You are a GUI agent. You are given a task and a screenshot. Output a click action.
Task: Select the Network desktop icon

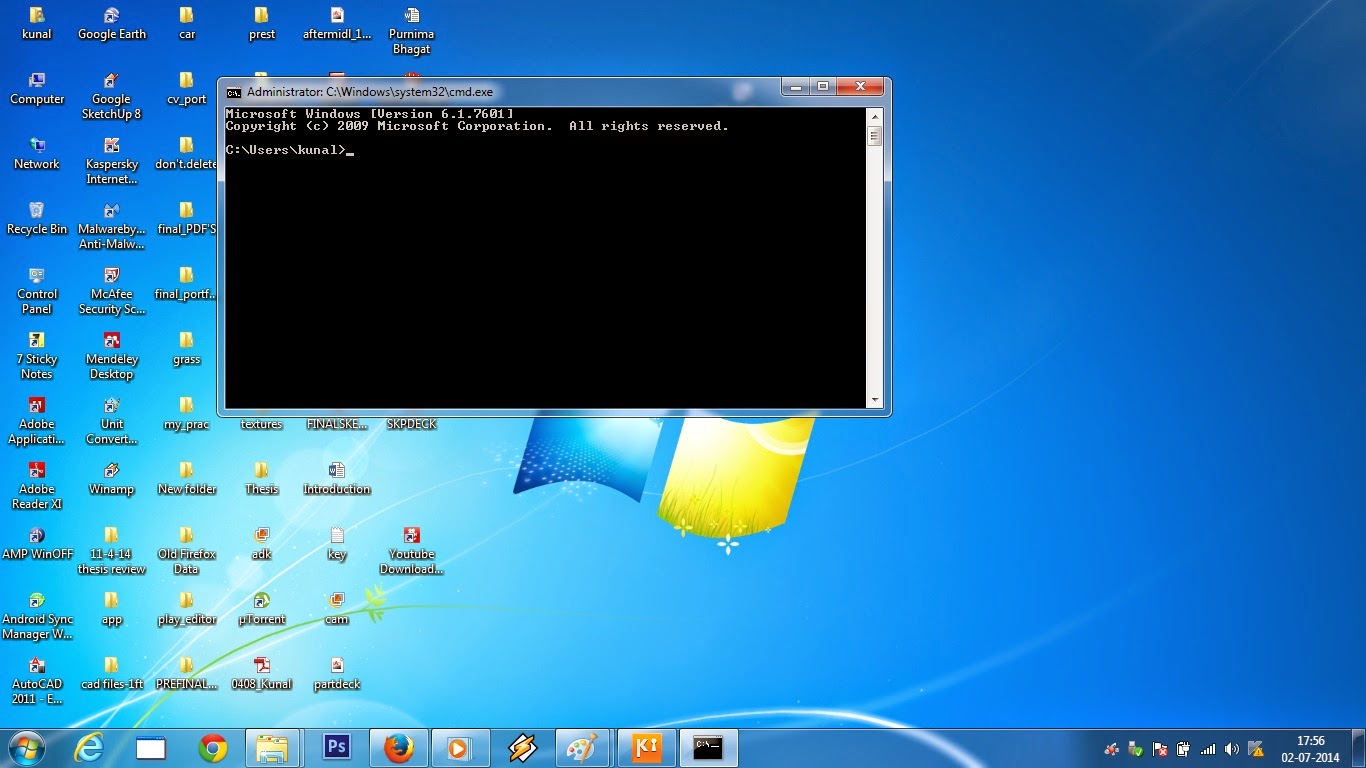click(37, 154)
